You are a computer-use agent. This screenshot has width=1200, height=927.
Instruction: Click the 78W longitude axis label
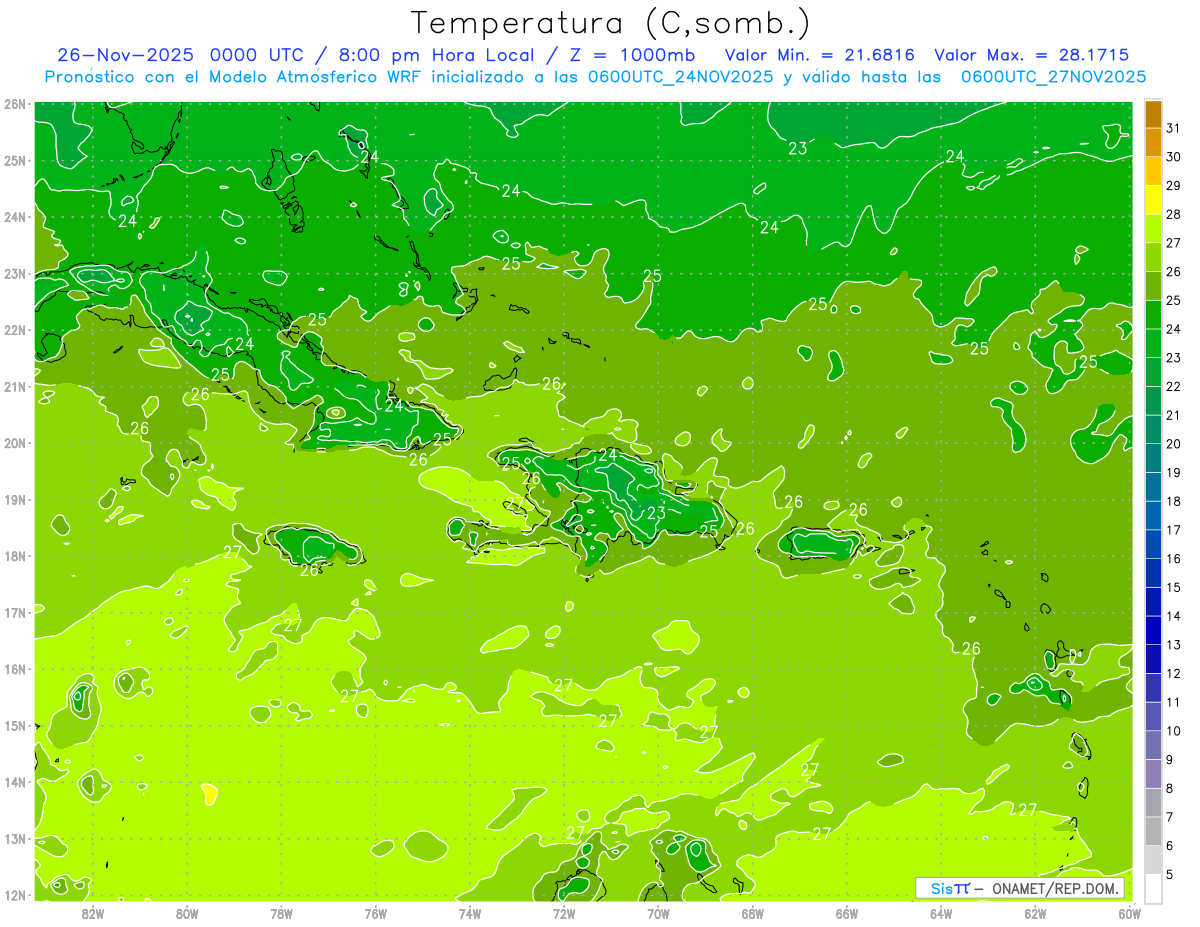(x=281, y=913)
